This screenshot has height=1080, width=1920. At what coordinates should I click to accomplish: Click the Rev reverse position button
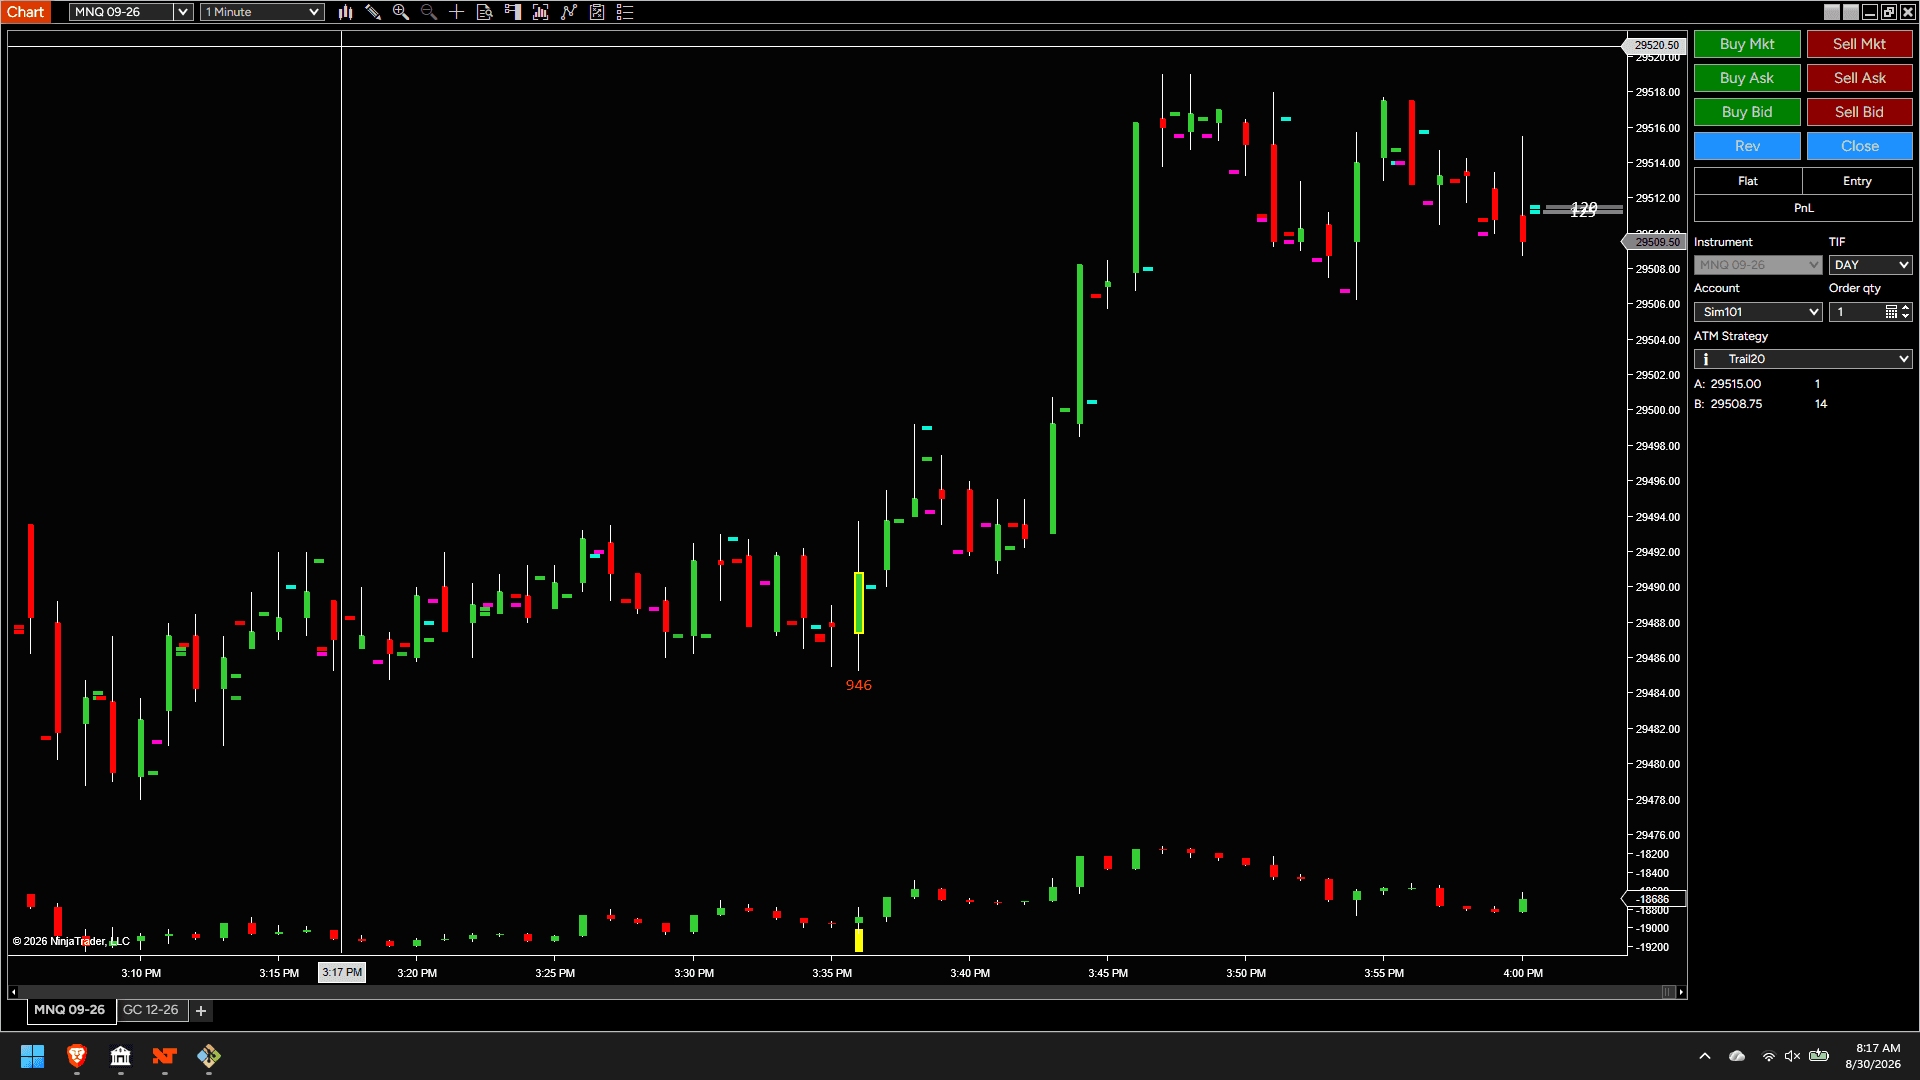(x=1747, y=146)
